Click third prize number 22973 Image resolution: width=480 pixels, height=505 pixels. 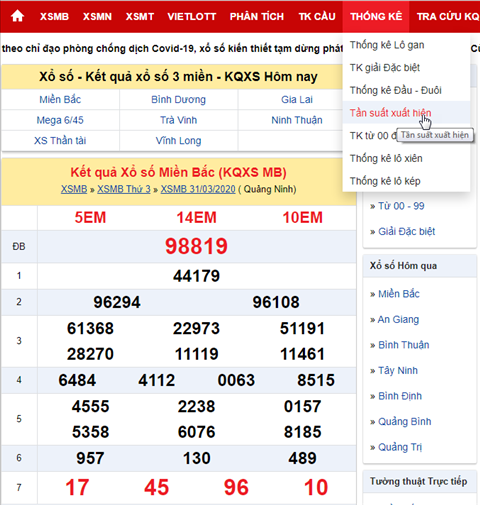click(196, 328)
